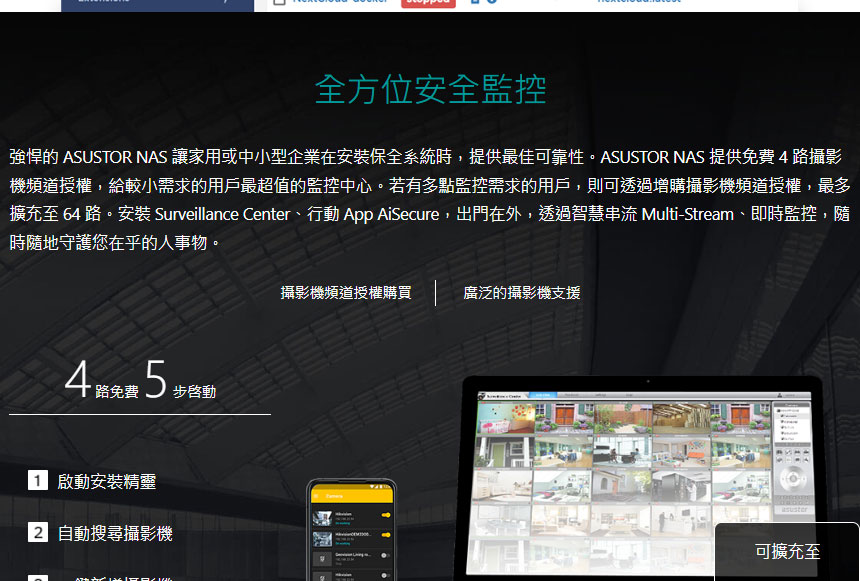Viewport: 860px width, 581px height.
Task: Click the paragraph starting 強悍的 ASUSTOR NAS
Action: pyautogui.click(x=430, y=199)
